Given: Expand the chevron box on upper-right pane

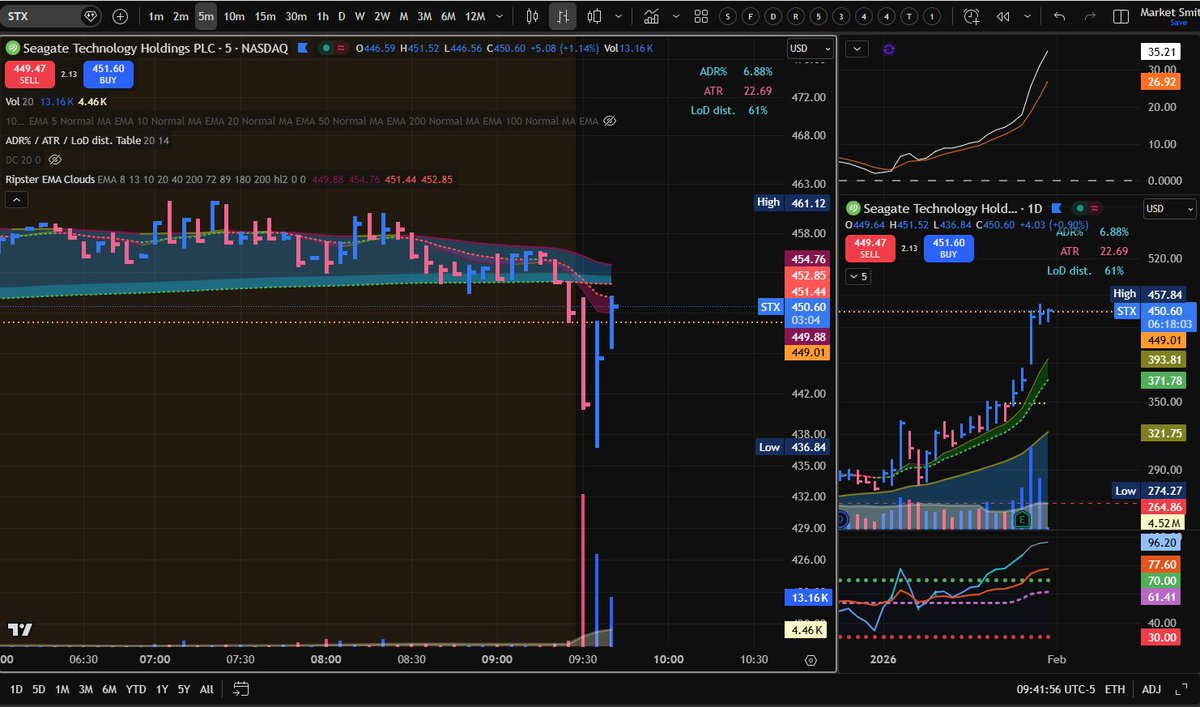Looking at the screenshot, I should tap(857, 48).
